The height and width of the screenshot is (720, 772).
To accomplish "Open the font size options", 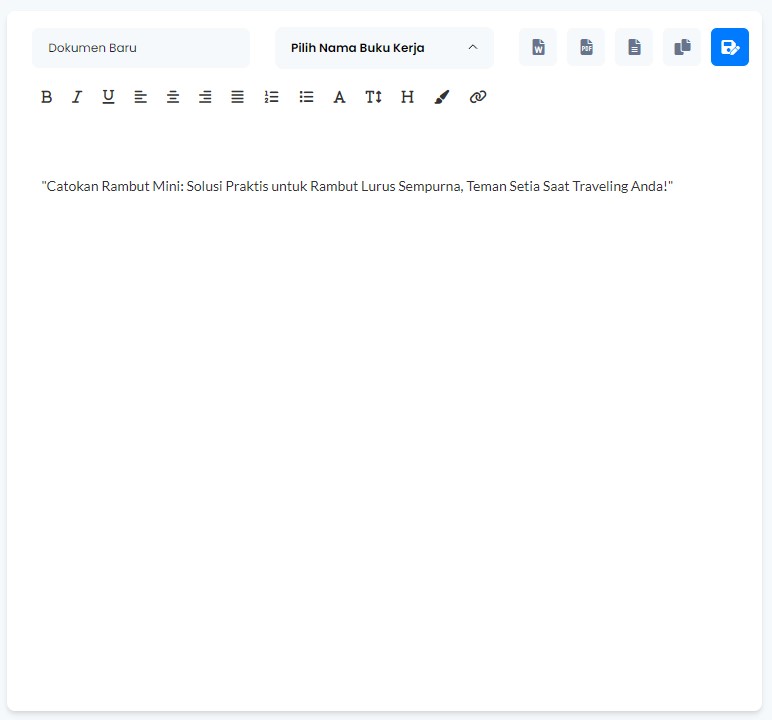I will point(373,97).
